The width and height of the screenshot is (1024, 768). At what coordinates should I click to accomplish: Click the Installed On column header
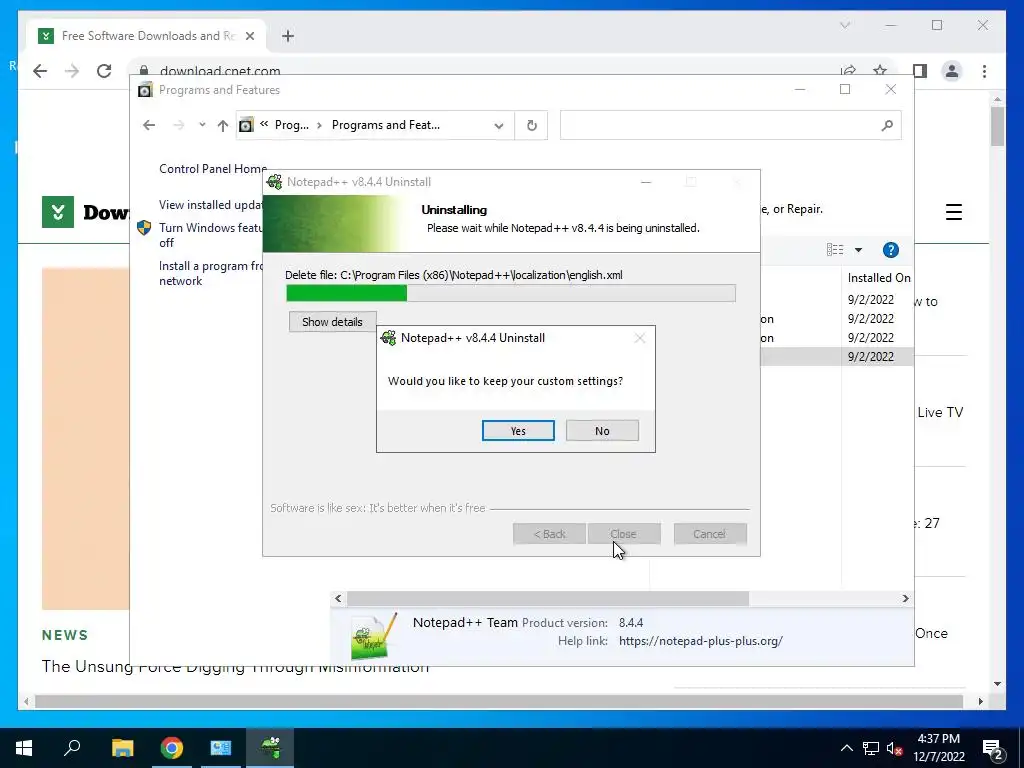point(877,278)
